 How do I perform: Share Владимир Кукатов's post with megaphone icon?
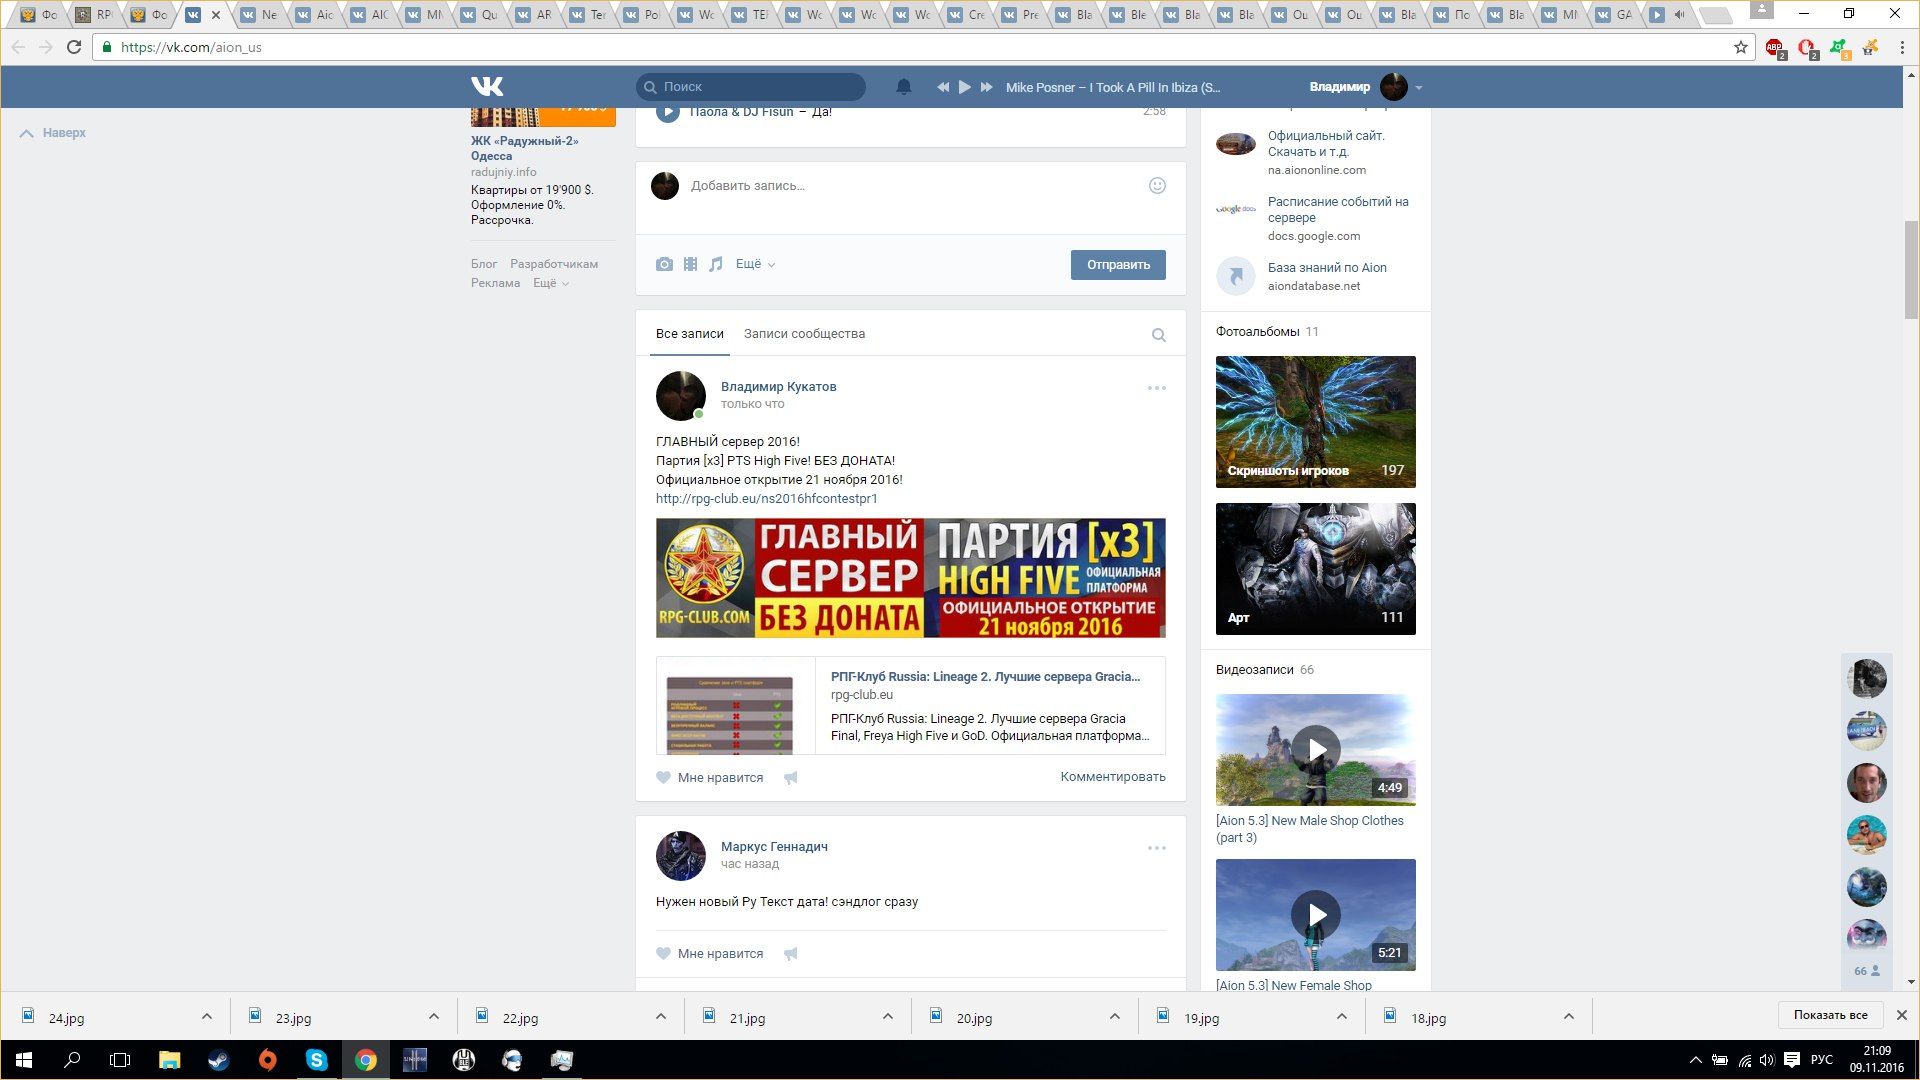791,777
